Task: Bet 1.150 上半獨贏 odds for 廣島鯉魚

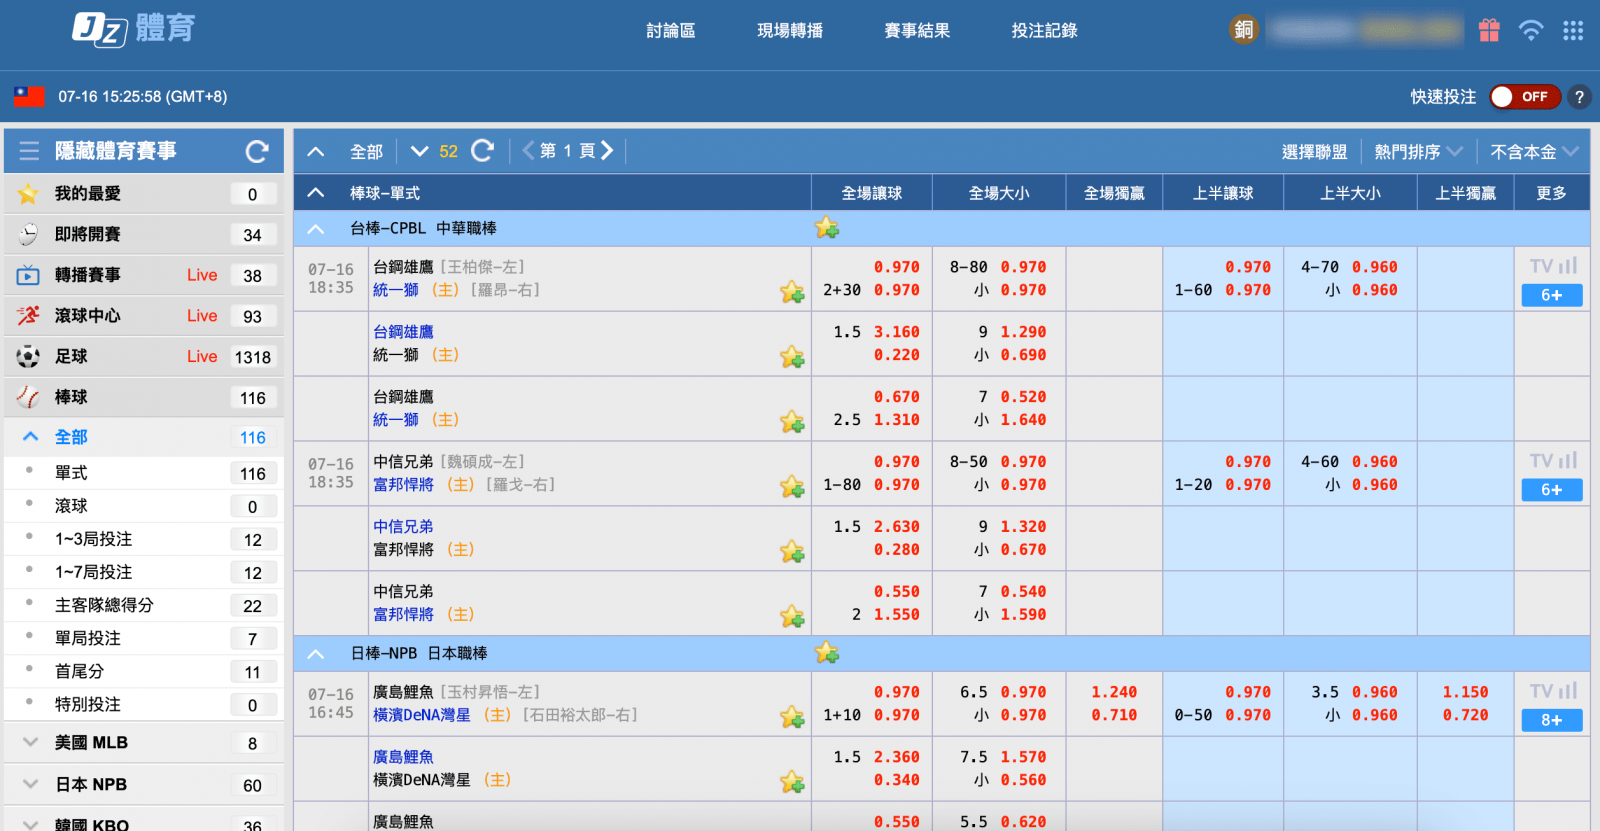Action: 1465,692
